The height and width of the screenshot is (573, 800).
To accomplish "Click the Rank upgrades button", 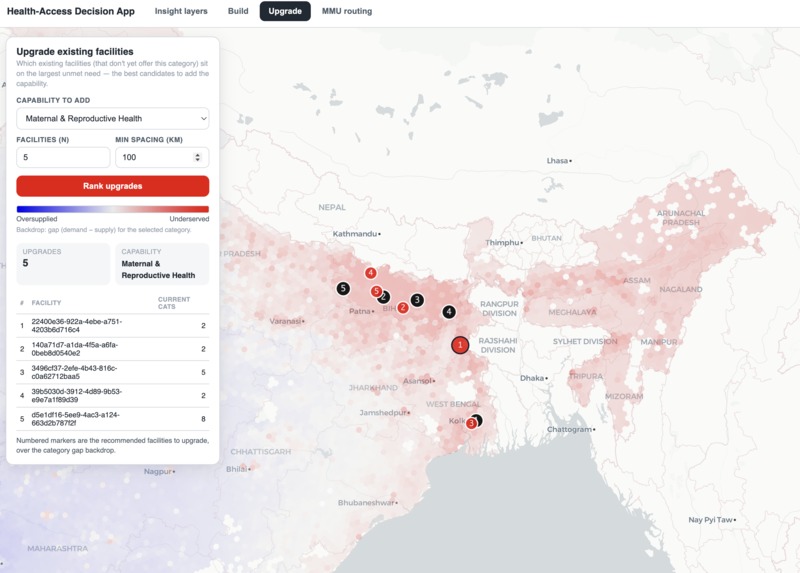I will tap(113, 186).
